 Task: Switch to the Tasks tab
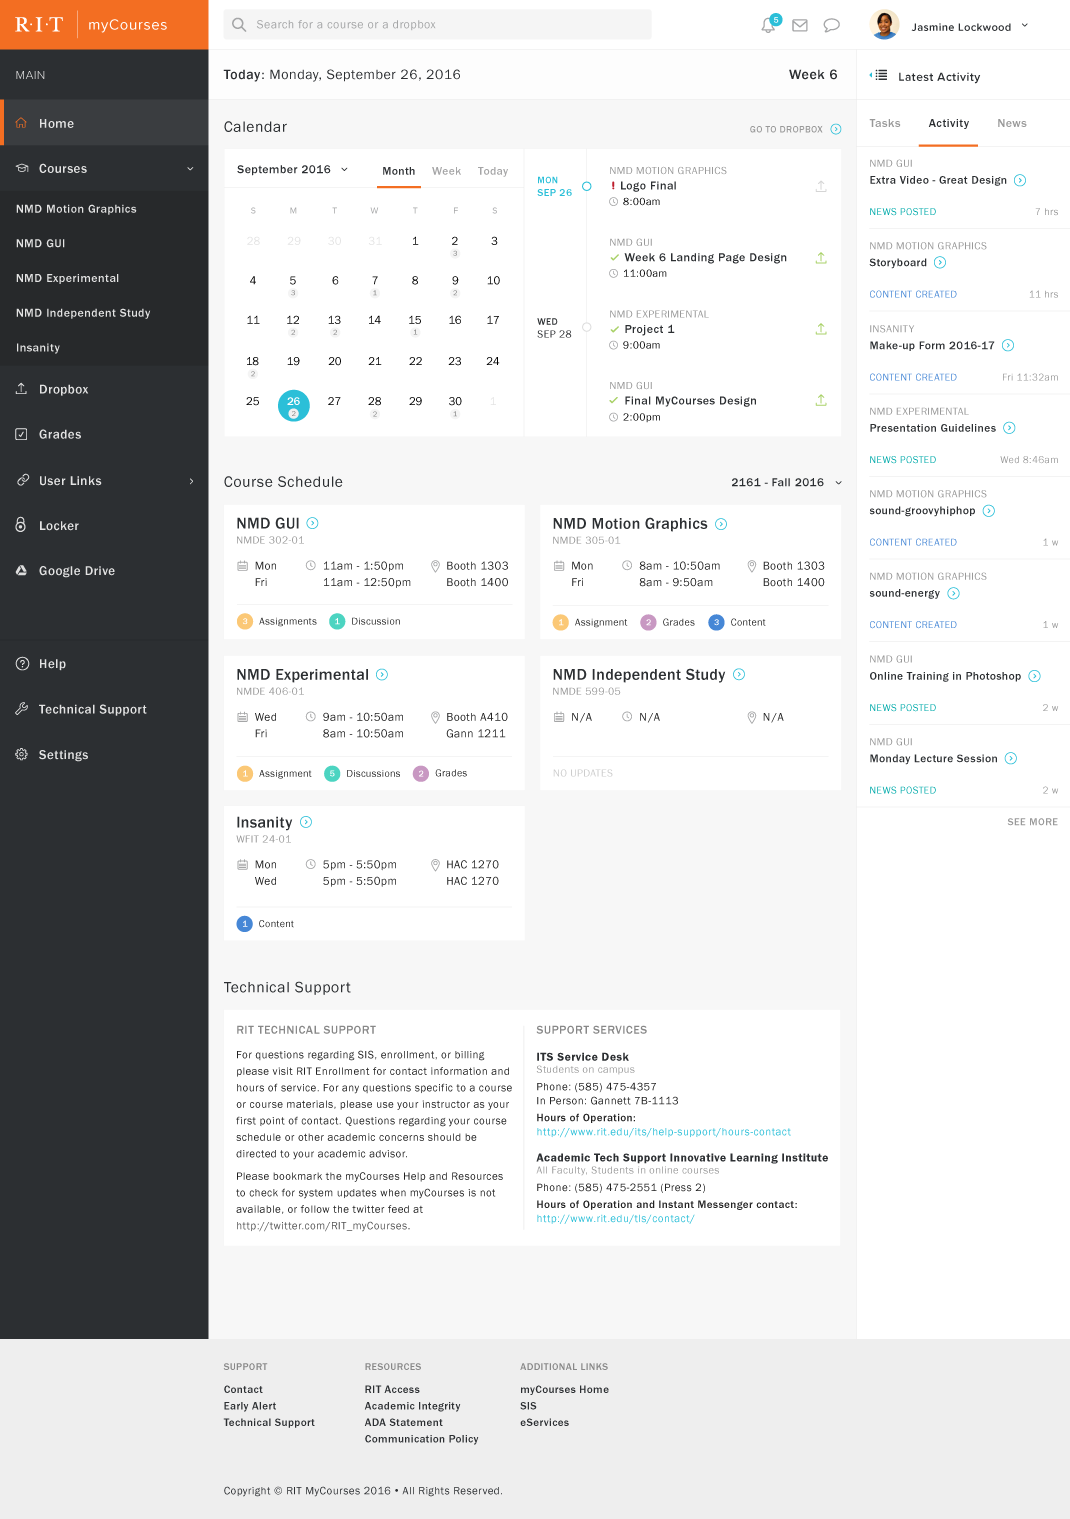[885, 123]
